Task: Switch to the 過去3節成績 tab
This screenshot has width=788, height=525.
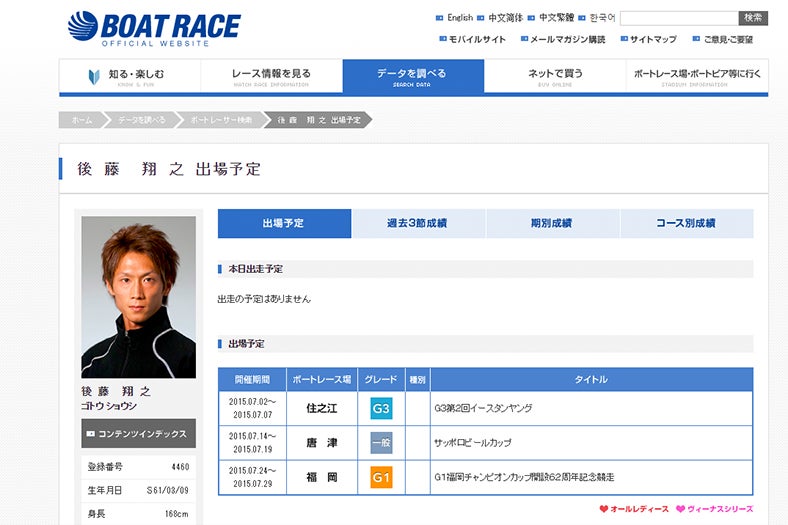Action: 418,223
